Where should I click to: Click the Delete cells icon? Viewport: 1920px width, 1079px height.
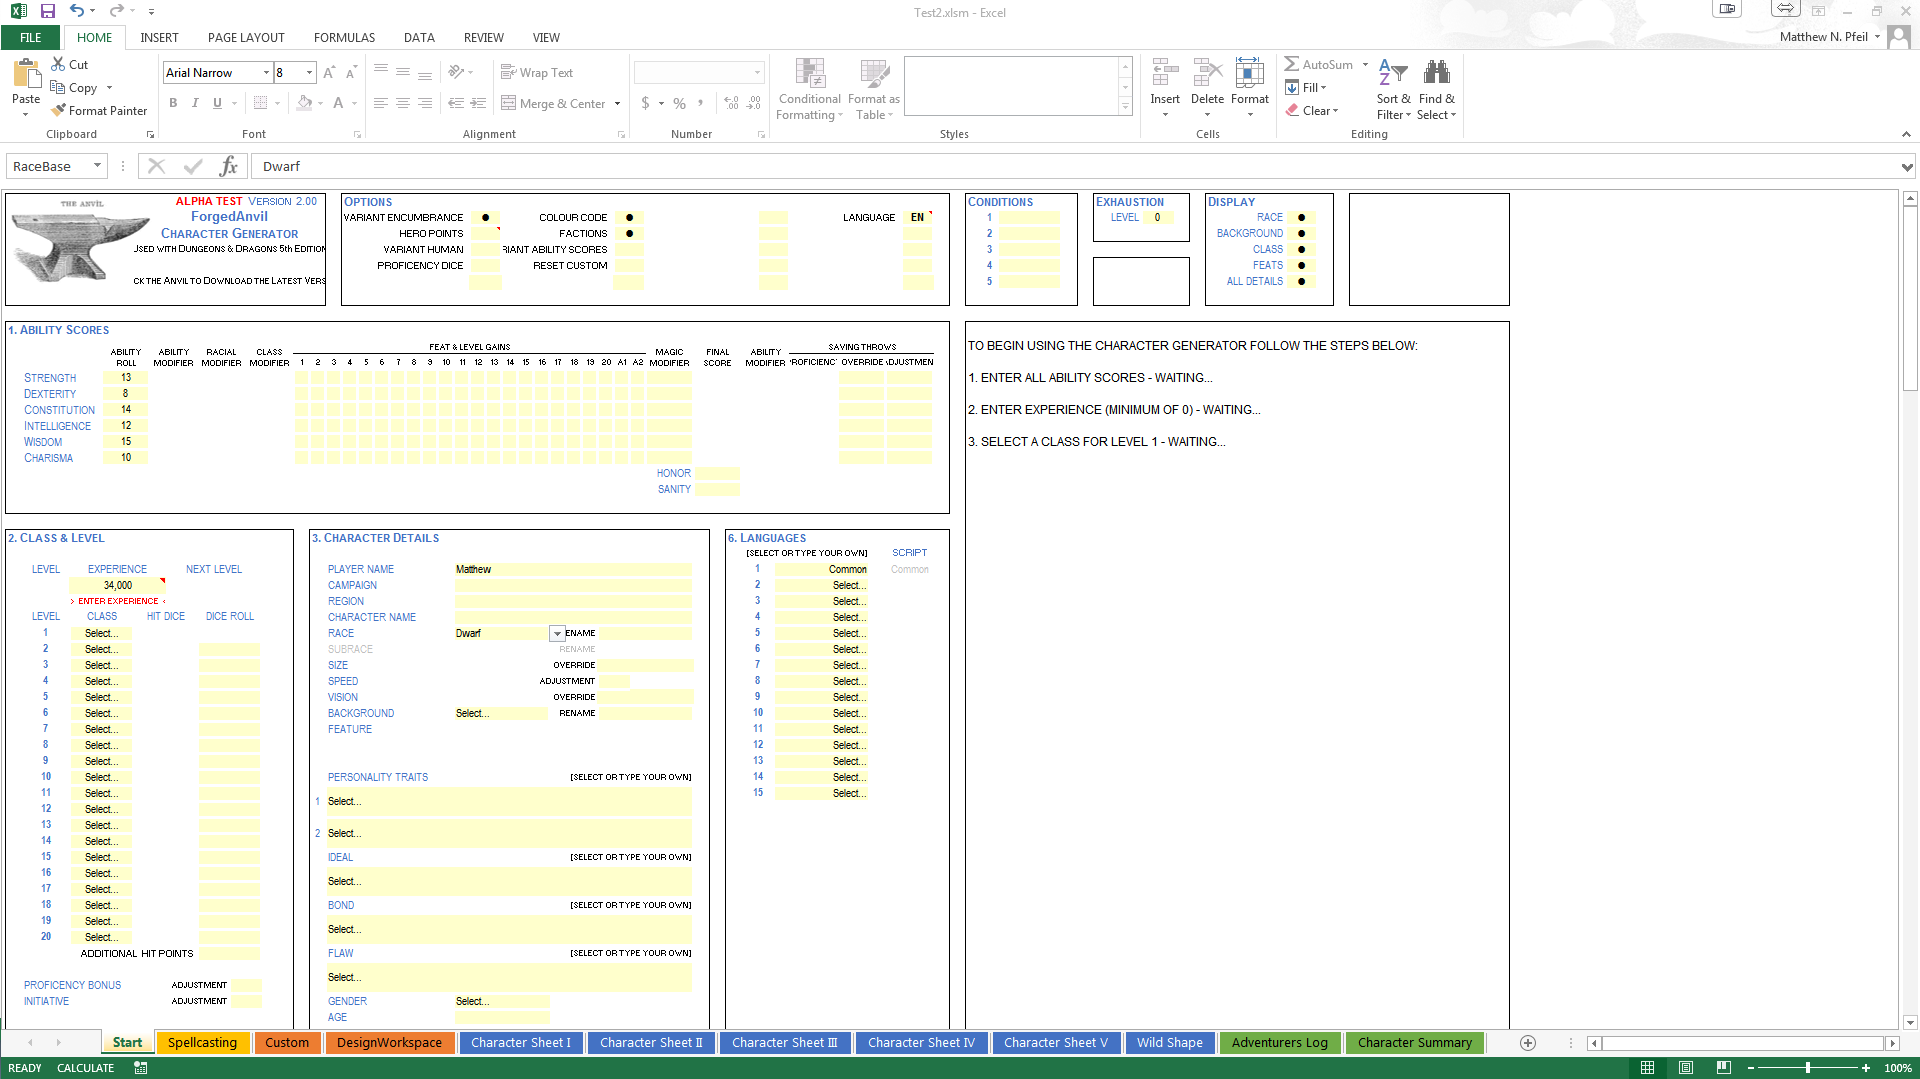[x=1207, y=73]
